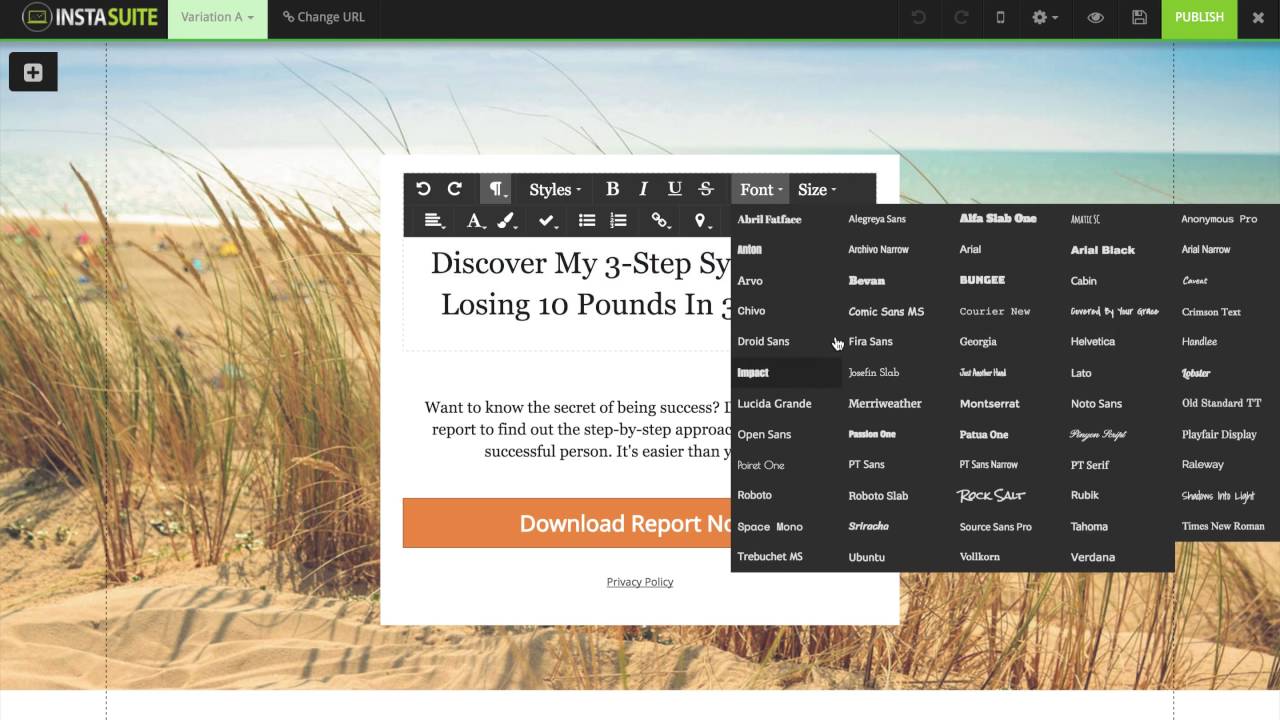Pick the Lato font
The image size is (1280, 720).
pos(1080,372)
